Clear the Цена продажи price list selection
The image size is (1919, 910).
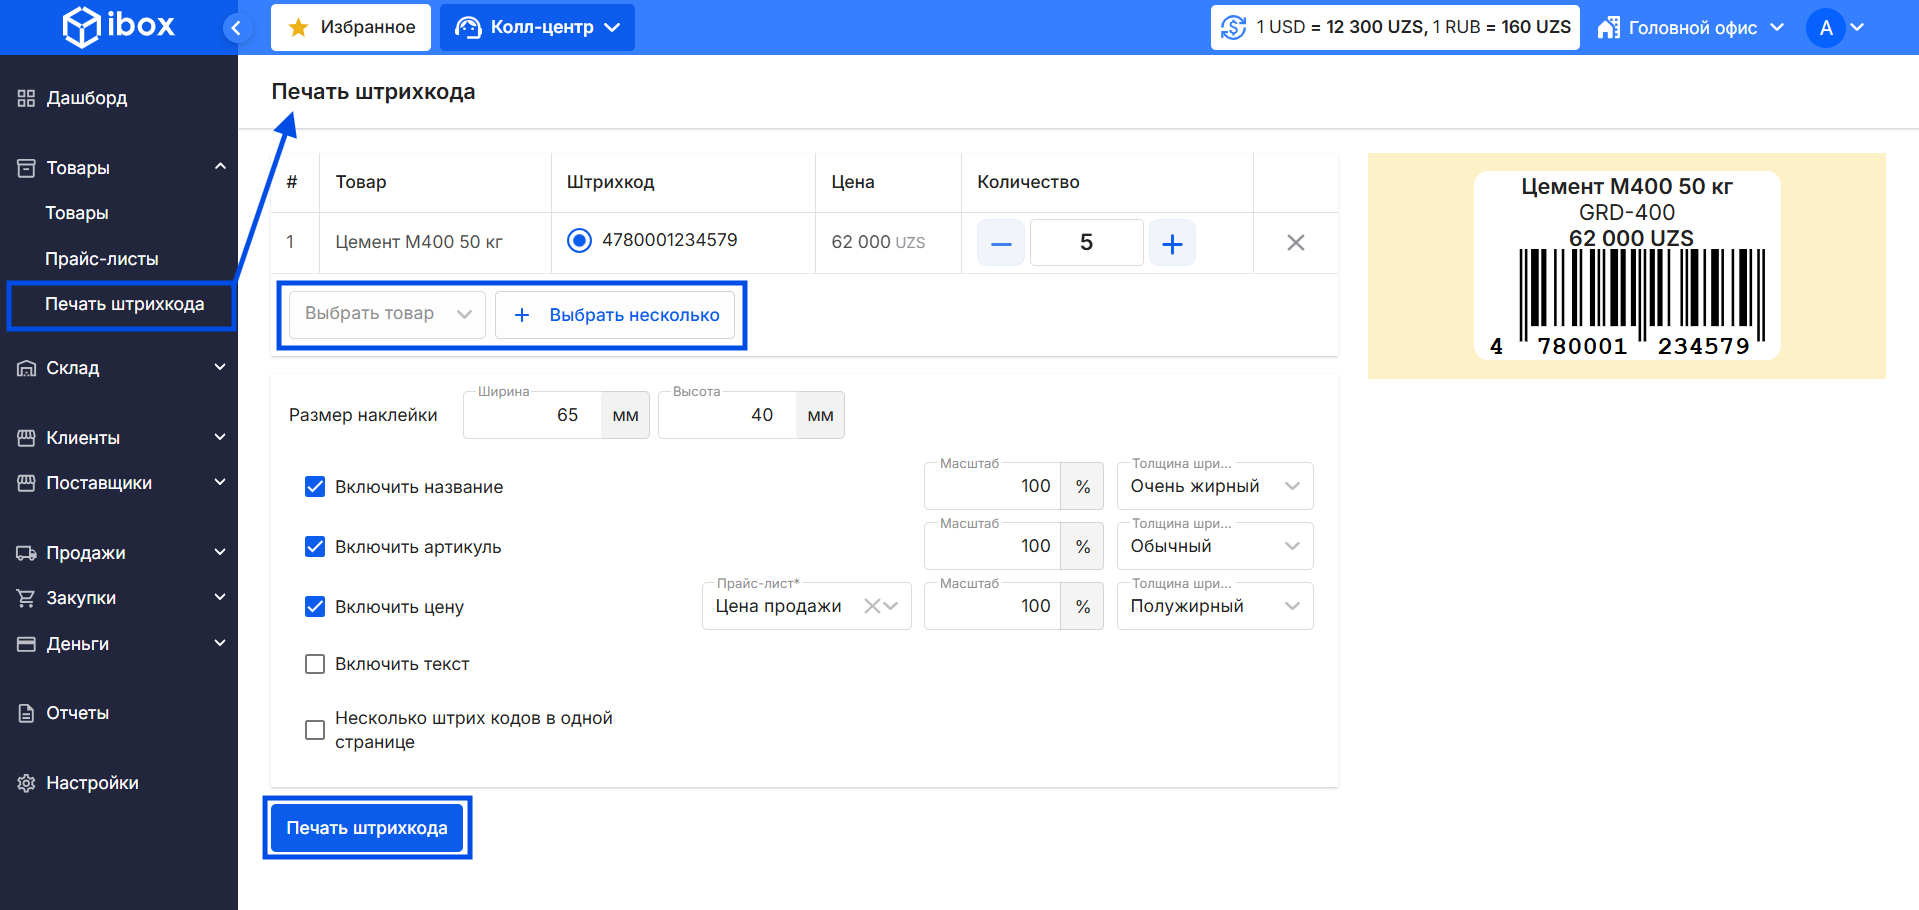tap(872, 606)
